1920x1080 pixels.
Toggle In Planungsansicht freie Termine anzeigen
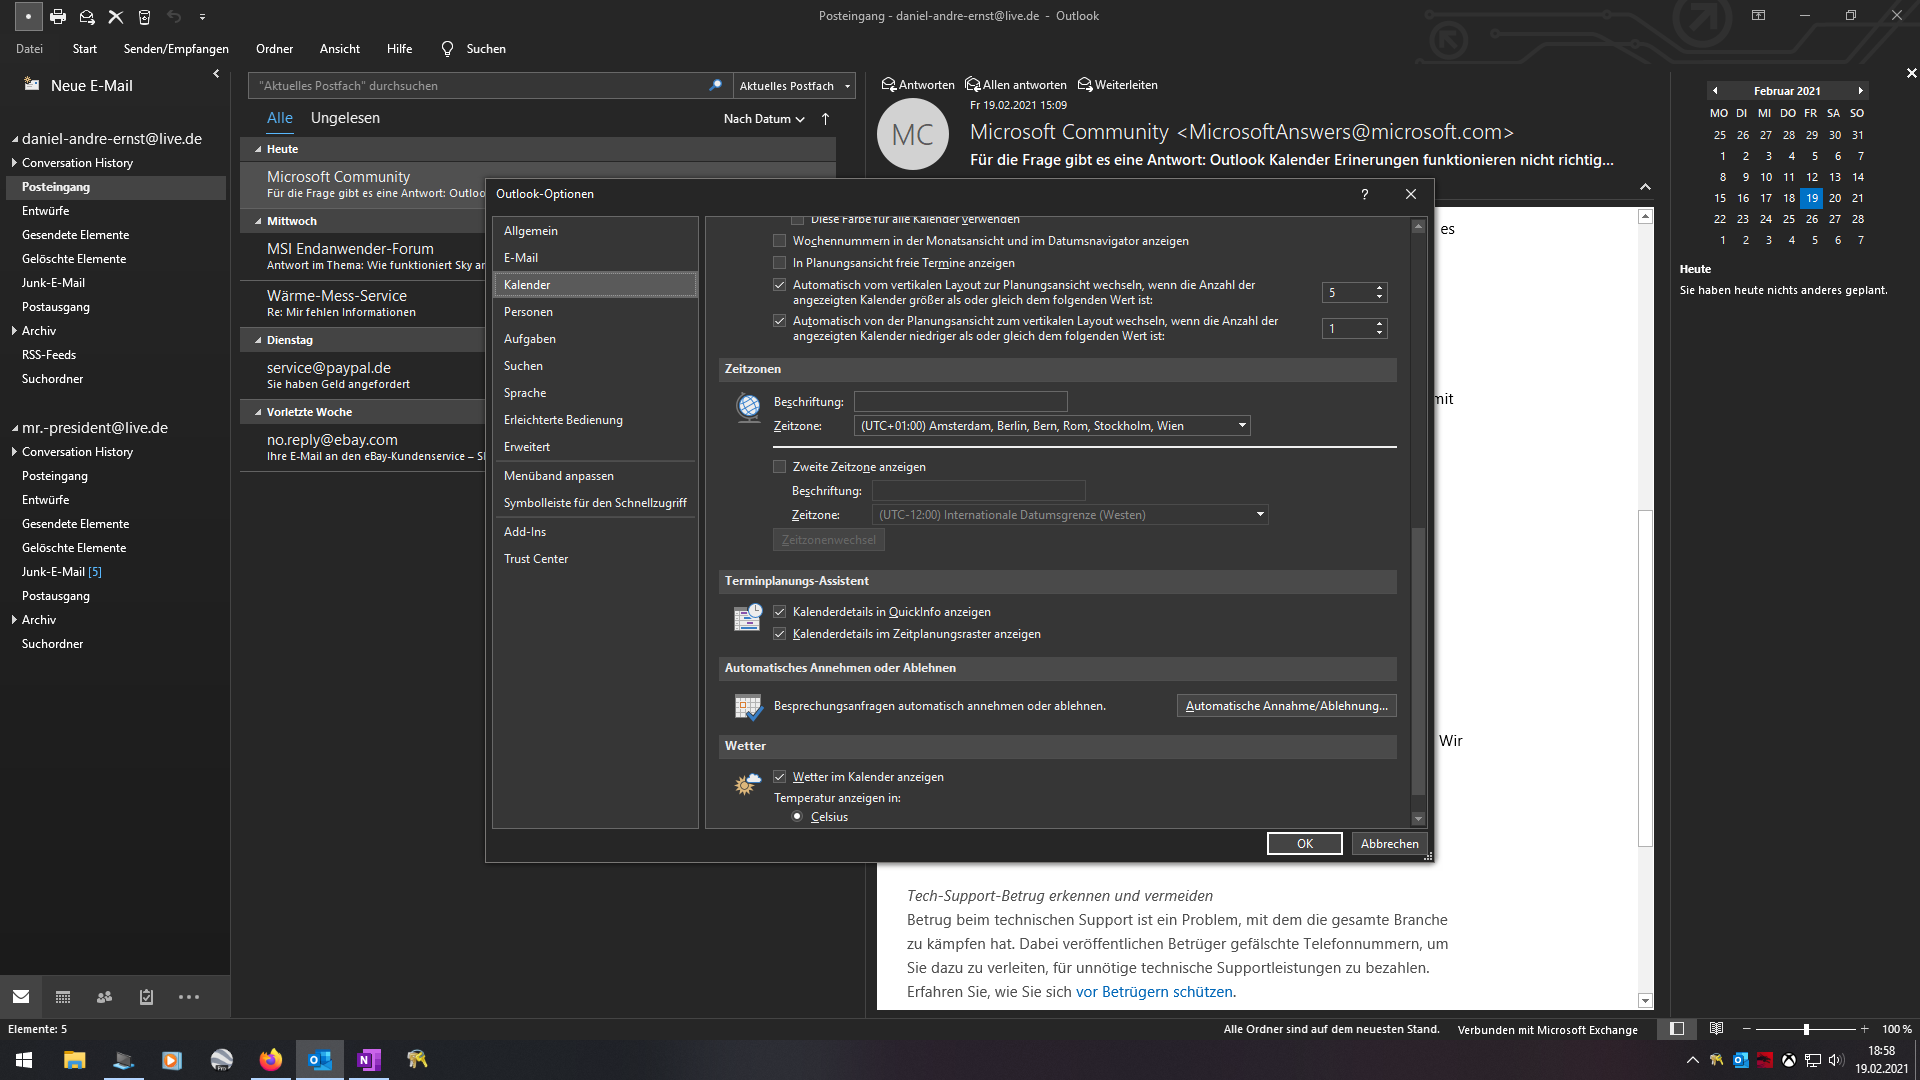pyautogui.click(x=780, y=263)
